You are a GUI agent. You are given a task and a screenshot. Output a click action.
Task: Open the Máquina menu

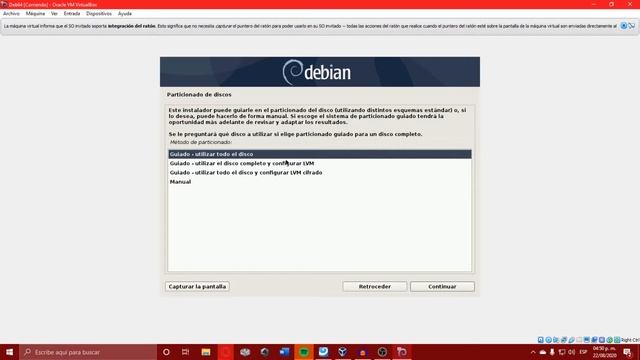pos(36,13)
